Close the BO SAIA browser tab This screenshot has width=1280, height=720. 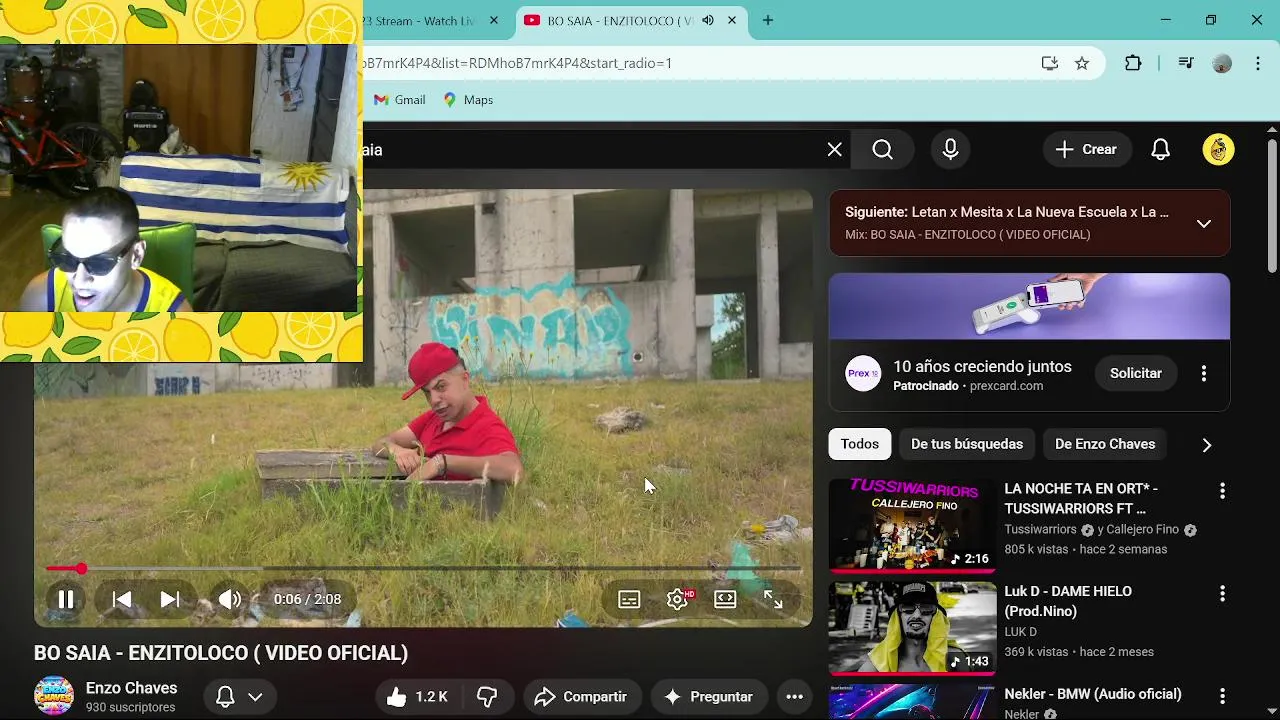(x=732, y=20)
